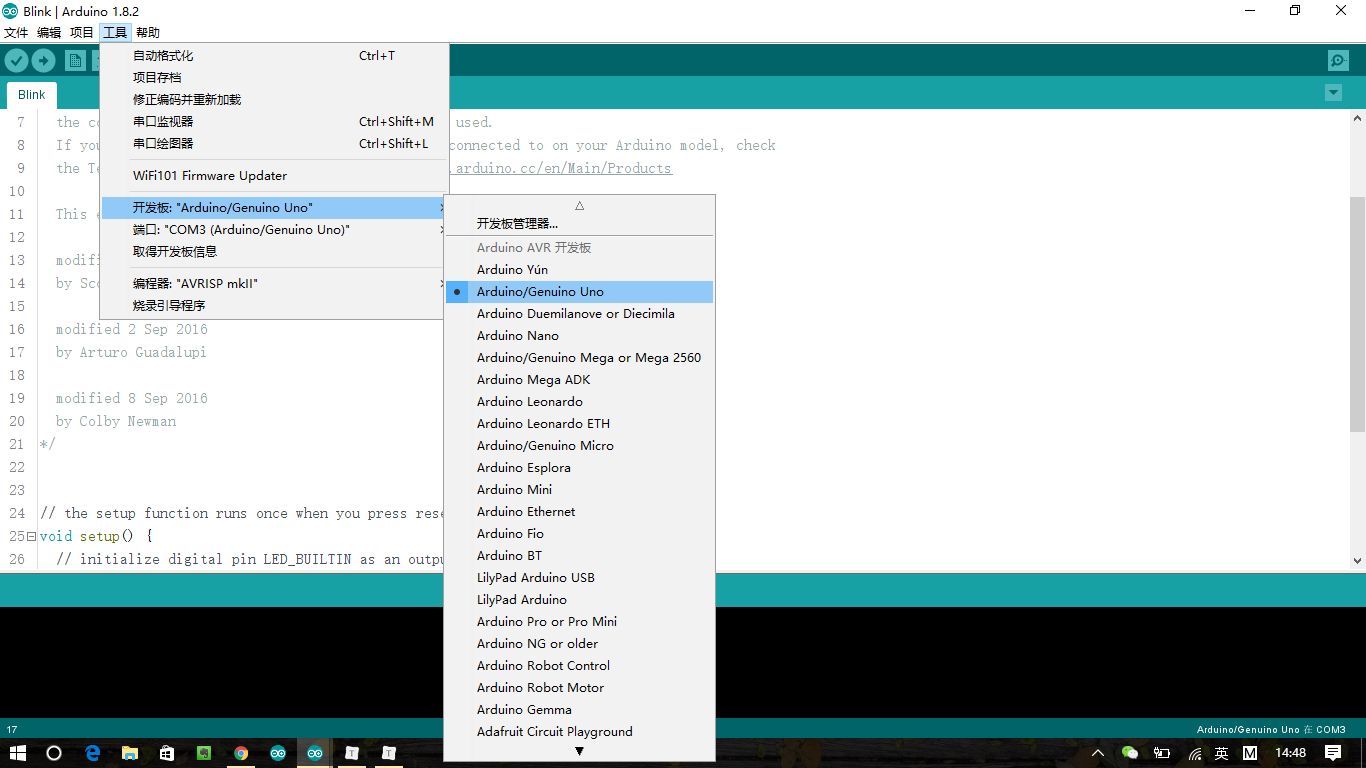Screen dimensions: 1366x768
Task: Pick Arduino NG or older
Action: click(579, 644)
